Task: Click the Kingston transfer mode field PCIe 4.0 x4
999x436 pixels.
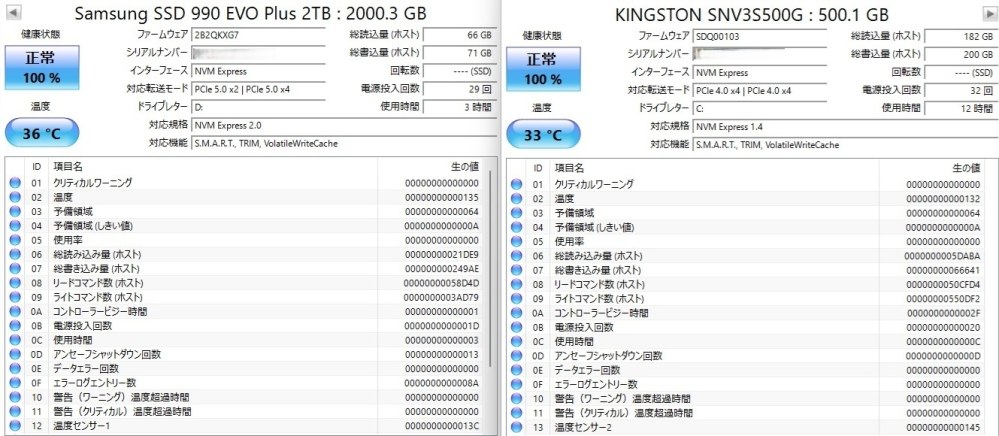Action: [759, 91]
